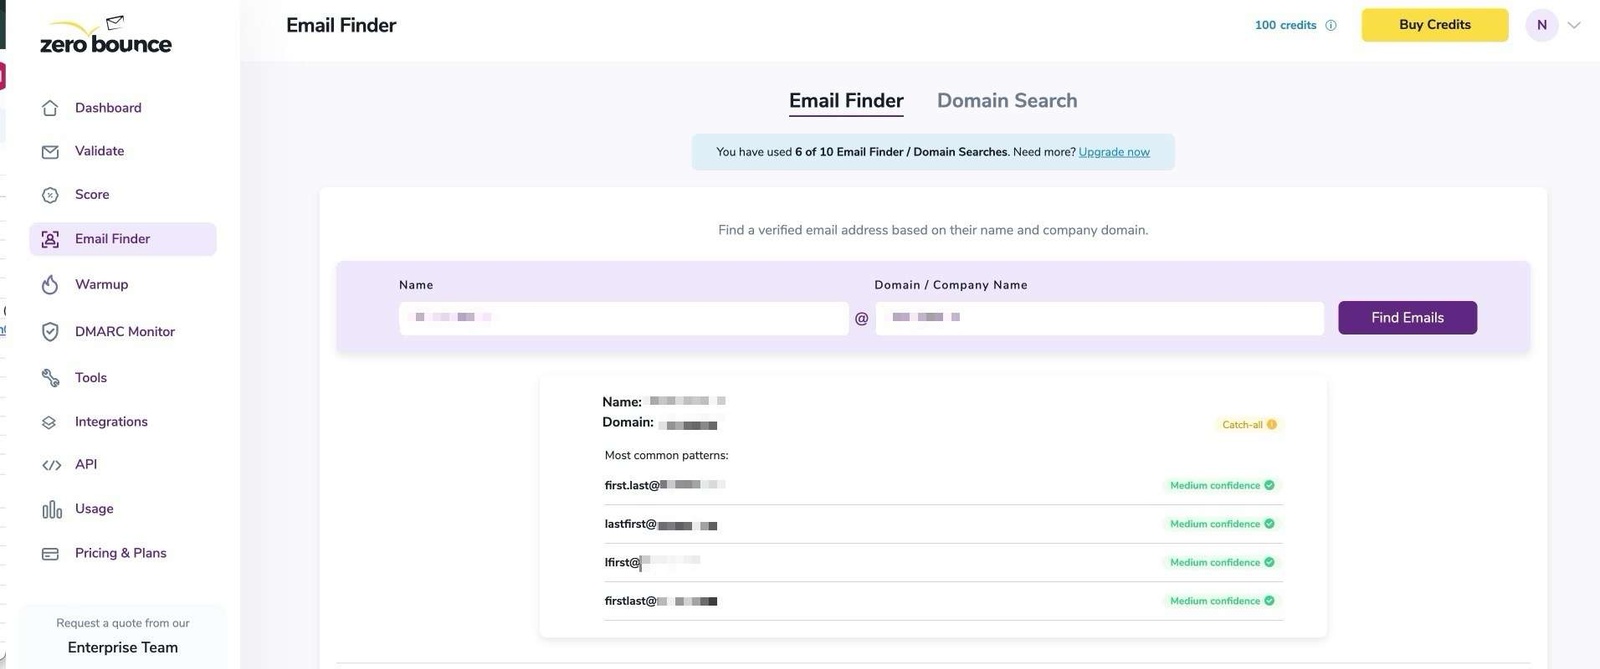The image size is (1600, 669).
Task: Click the Integrations layers icon
Action: click(50, 423)
